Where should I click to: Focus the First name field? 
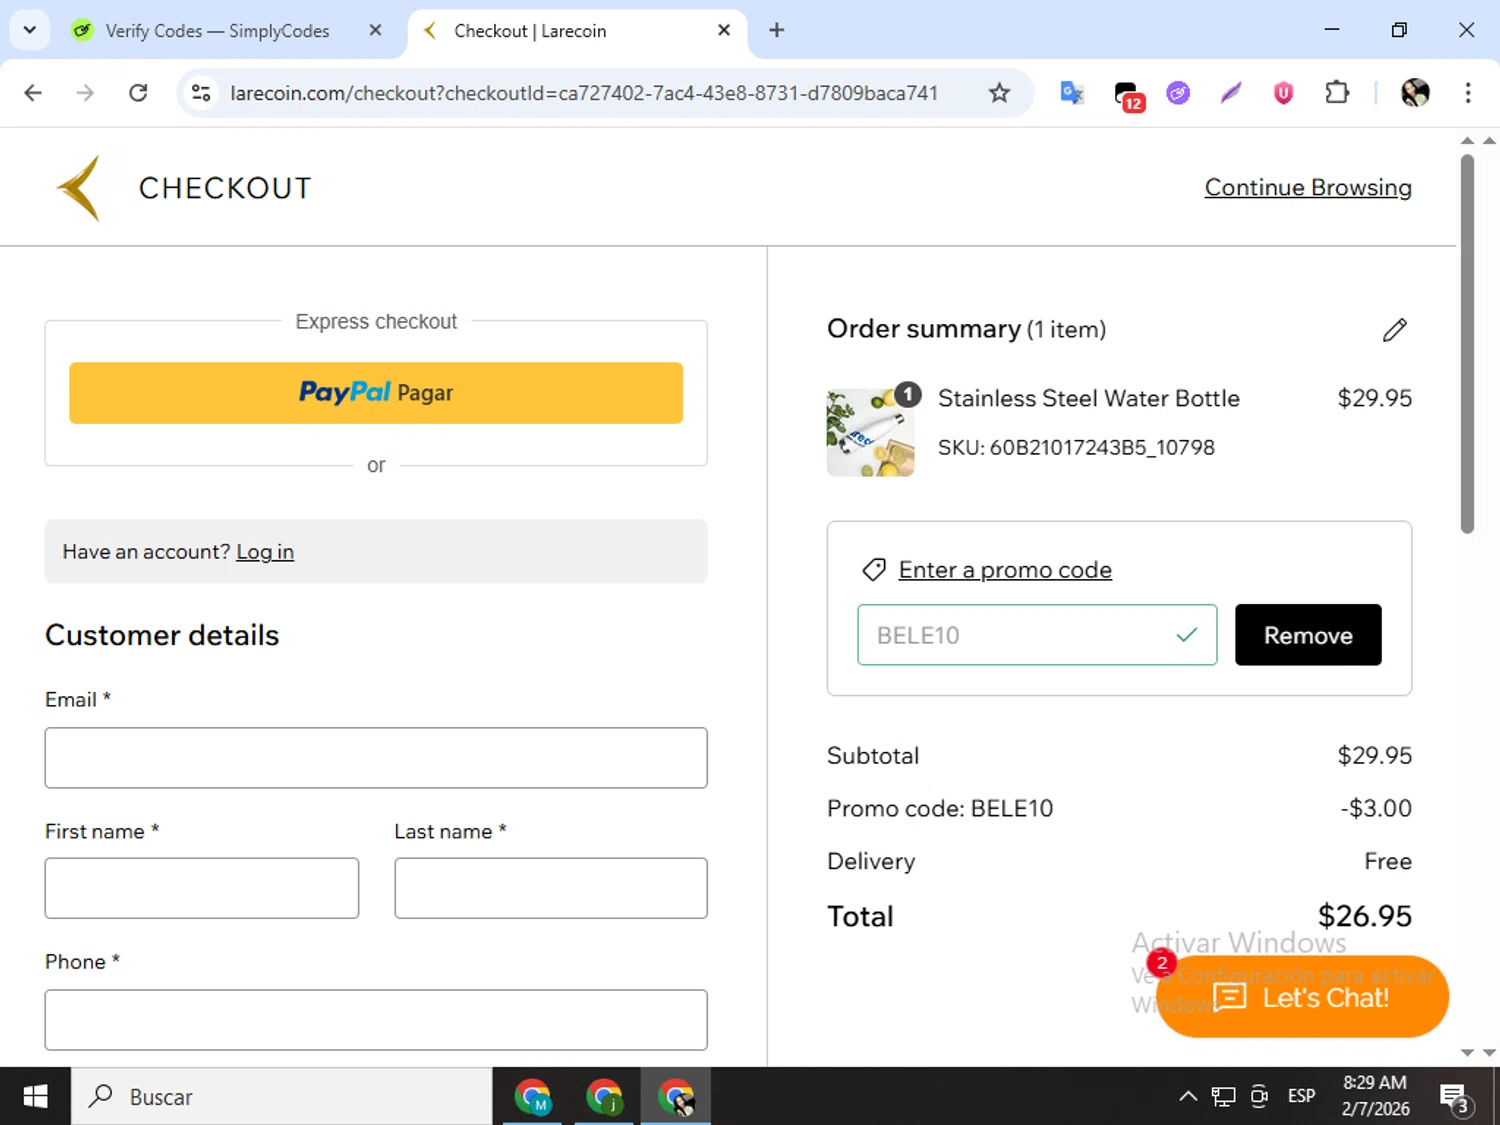click(x=202, y=888)
